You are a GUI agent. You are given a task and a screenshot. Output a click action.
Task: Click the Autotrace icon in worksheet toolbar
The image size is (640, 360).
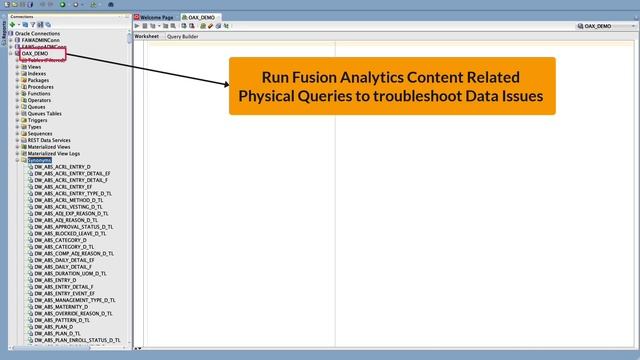(x=165, y=26)
